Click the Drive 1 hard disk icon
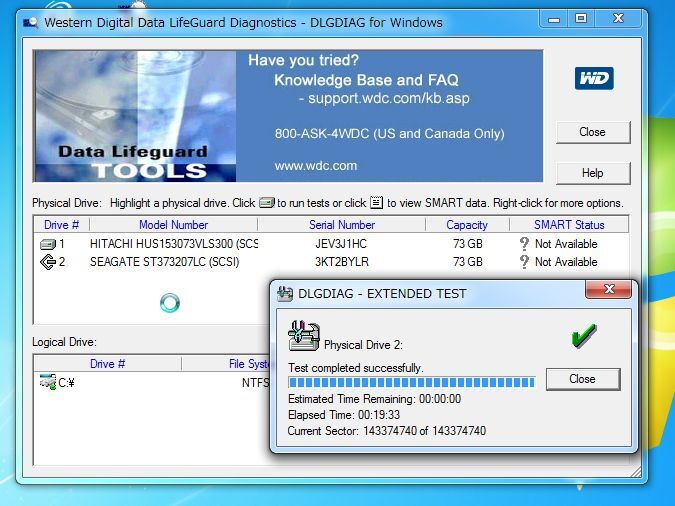 click(48, 245)
